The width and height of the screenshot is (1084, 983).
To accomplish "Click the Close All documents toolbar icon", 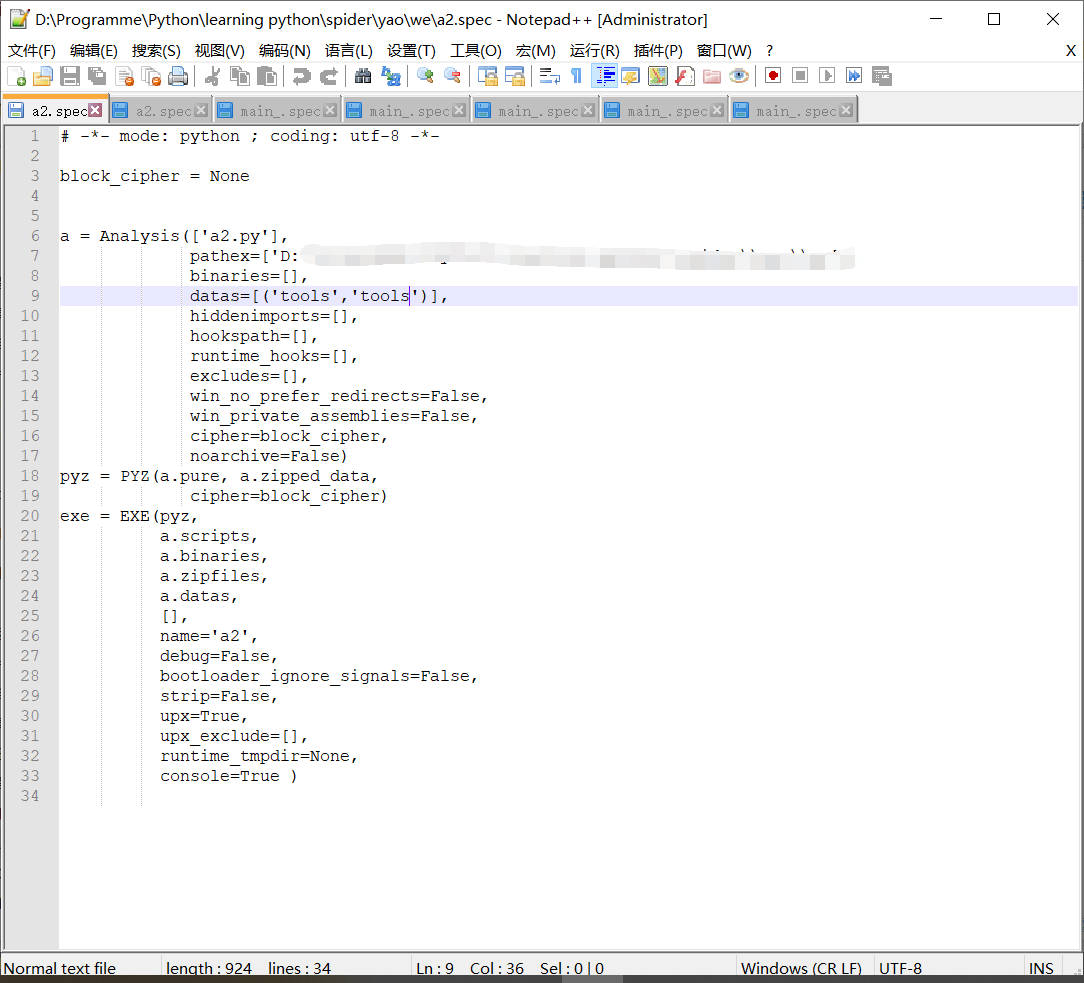I will pos(151,76).
